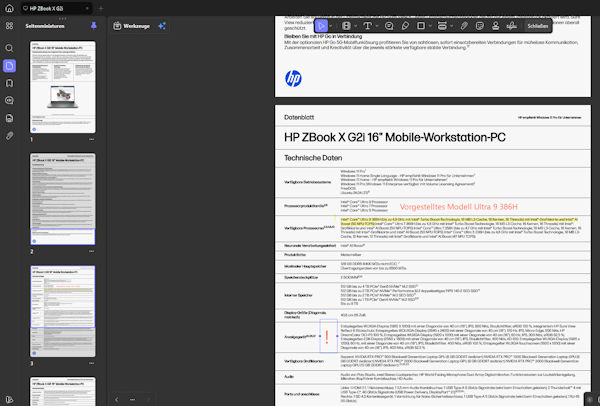
Task: Select the attachment paperclip tool in toolbar
Action: [464, 26]
